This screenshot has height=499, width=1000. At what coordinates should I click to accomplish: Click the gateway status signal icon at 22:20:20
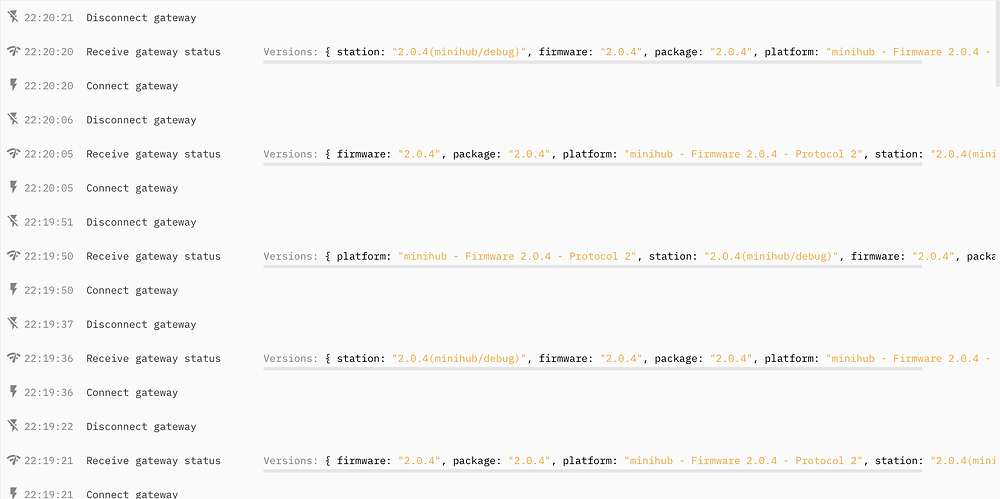(x=13, y=52)
